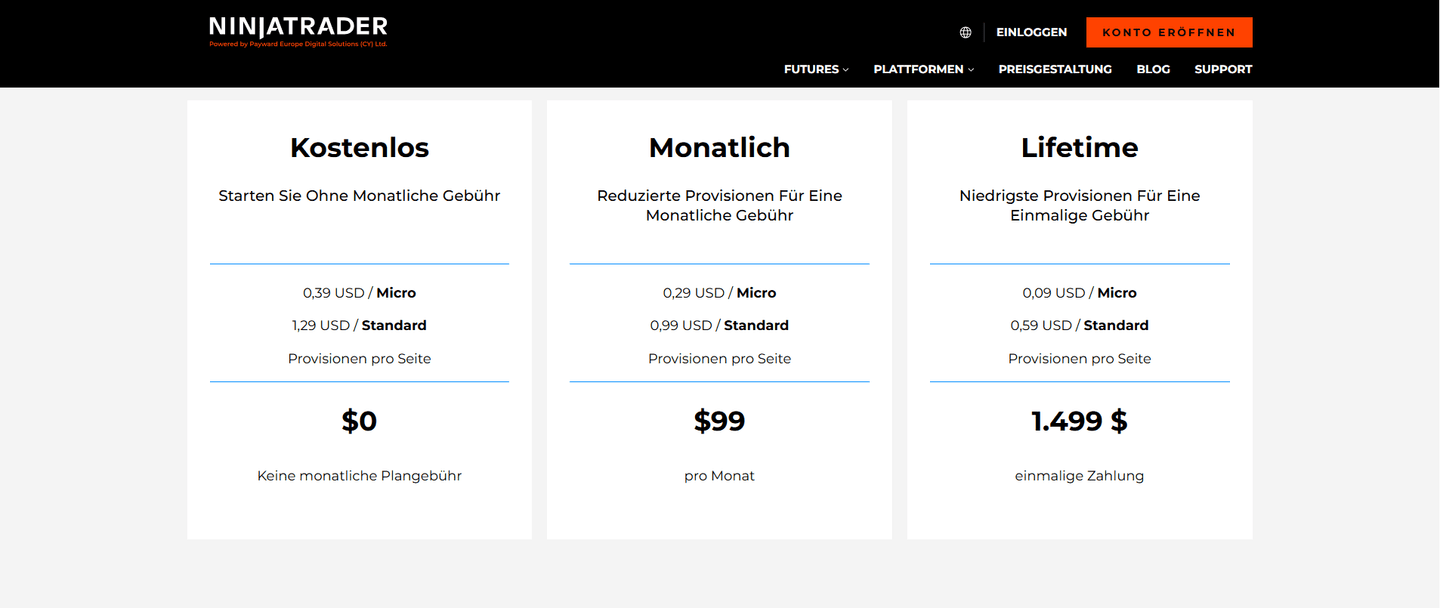This screenshot has width=1440, height=608.
Task: Click 'Provisionen pro Seite' in Lifetime card
Action: pyautogui.click(x=1079, y=359)
